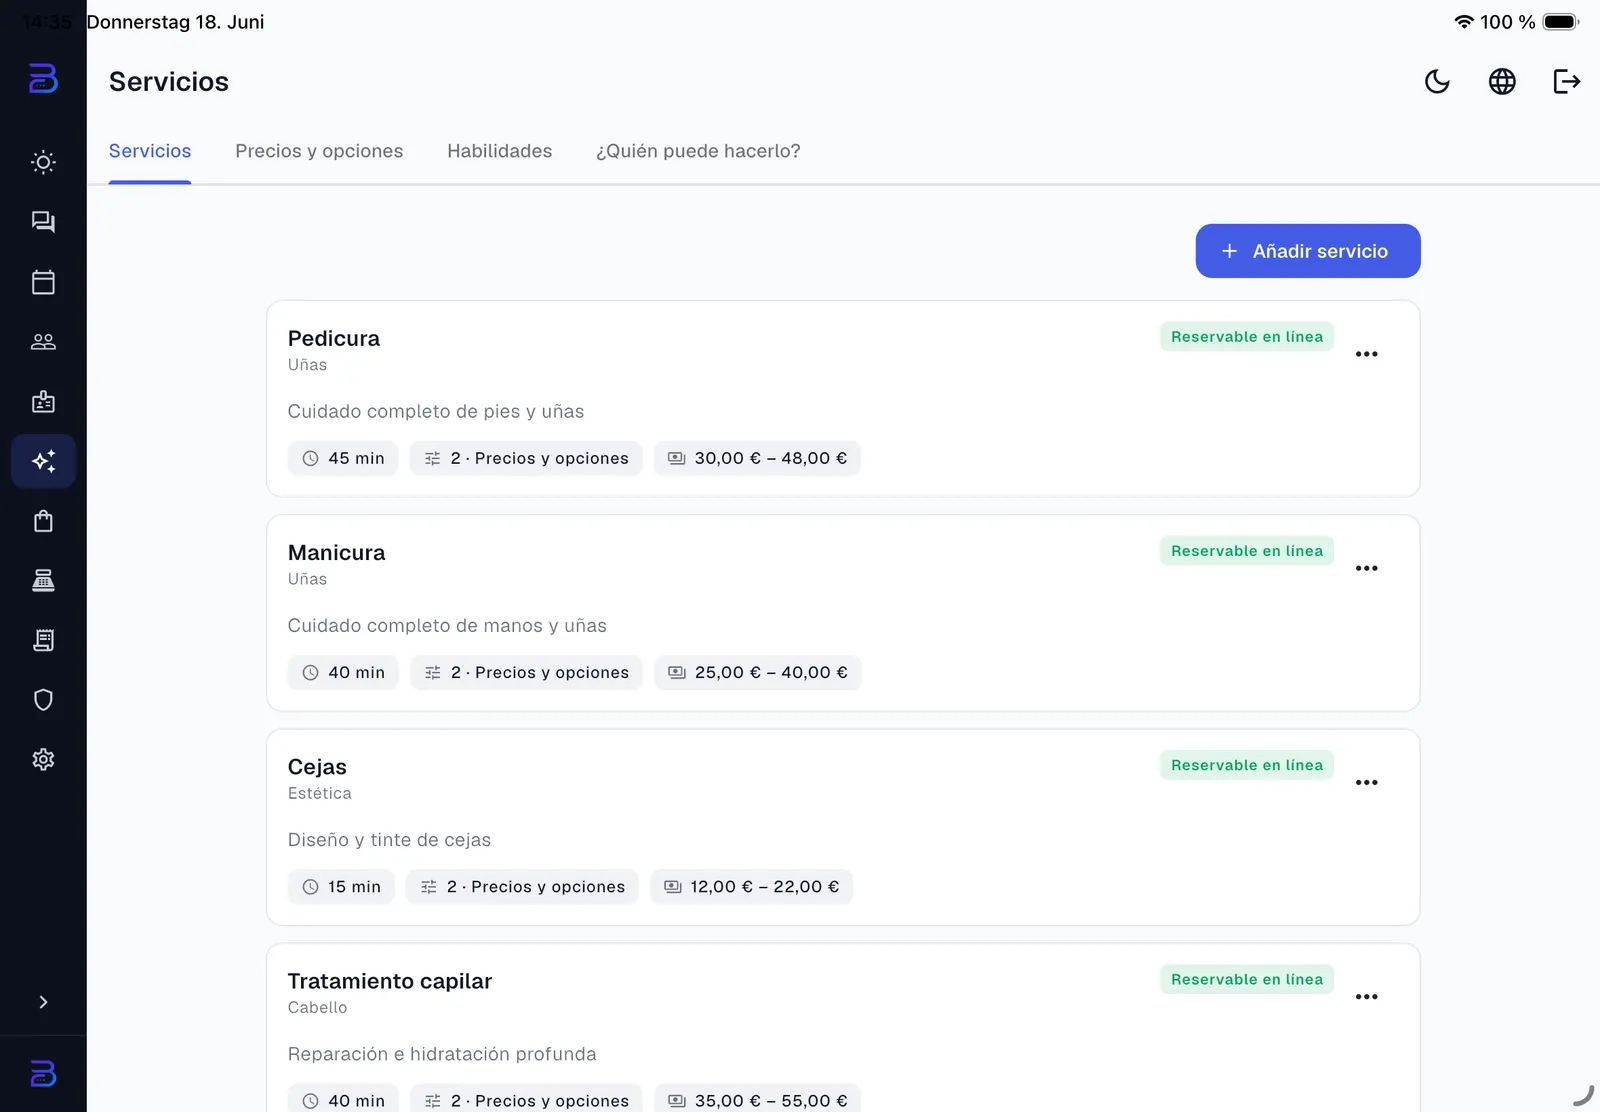Click the 12,00 € – 22,00 € price chip

tap(751, 887)
